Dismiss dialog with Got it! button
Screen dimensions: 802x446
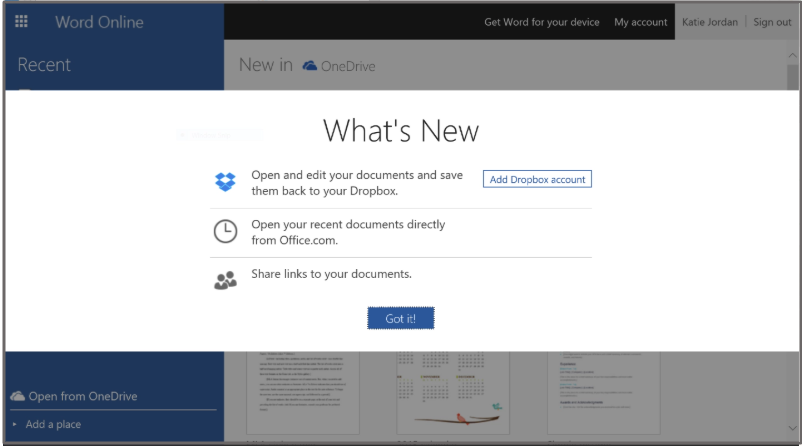click(400, 318)
